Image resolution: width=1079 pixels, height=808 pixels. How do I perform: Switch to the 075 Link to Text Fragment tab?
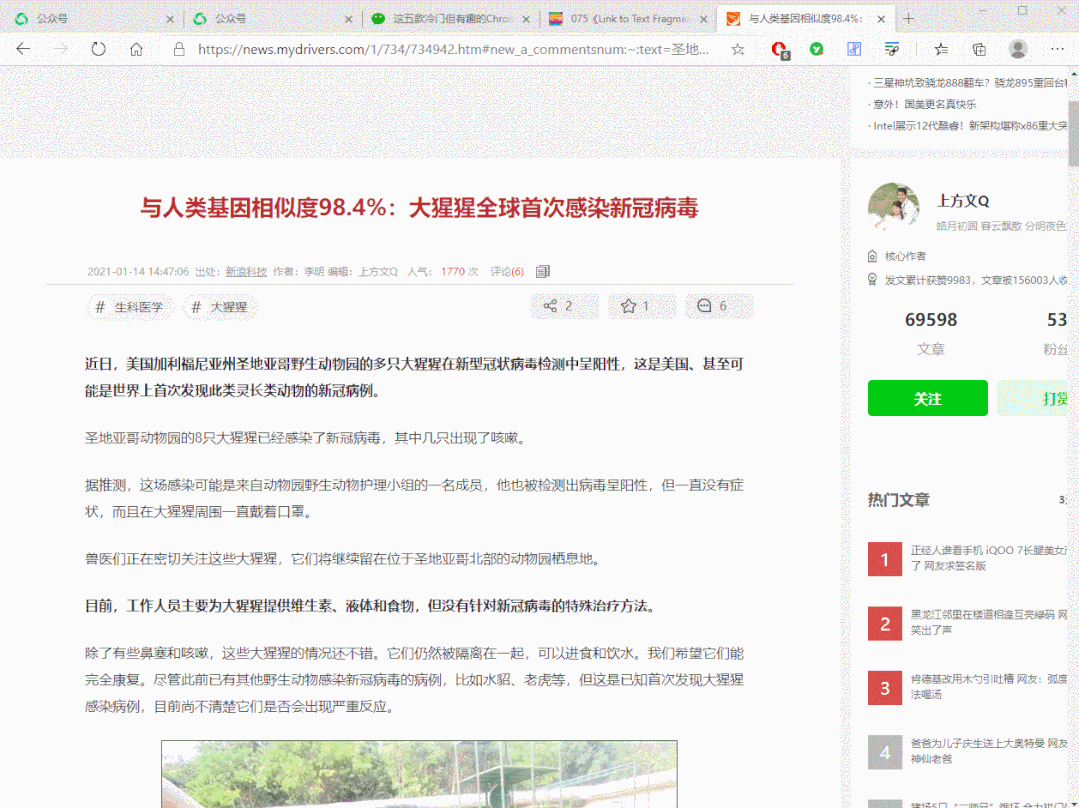[625, 19]
